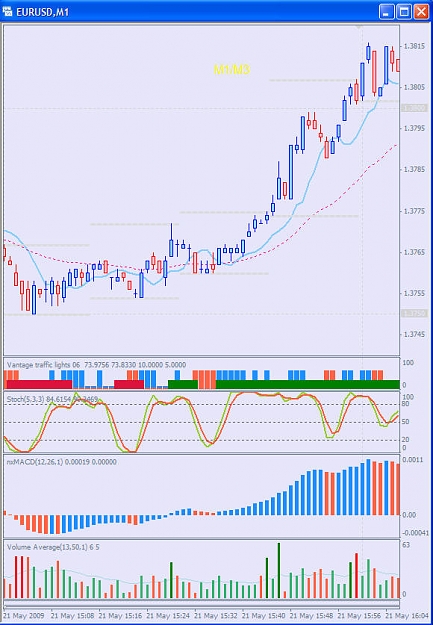Click the 20 level on Stochastic scale
433x625 pixels.
pos(405,439)
